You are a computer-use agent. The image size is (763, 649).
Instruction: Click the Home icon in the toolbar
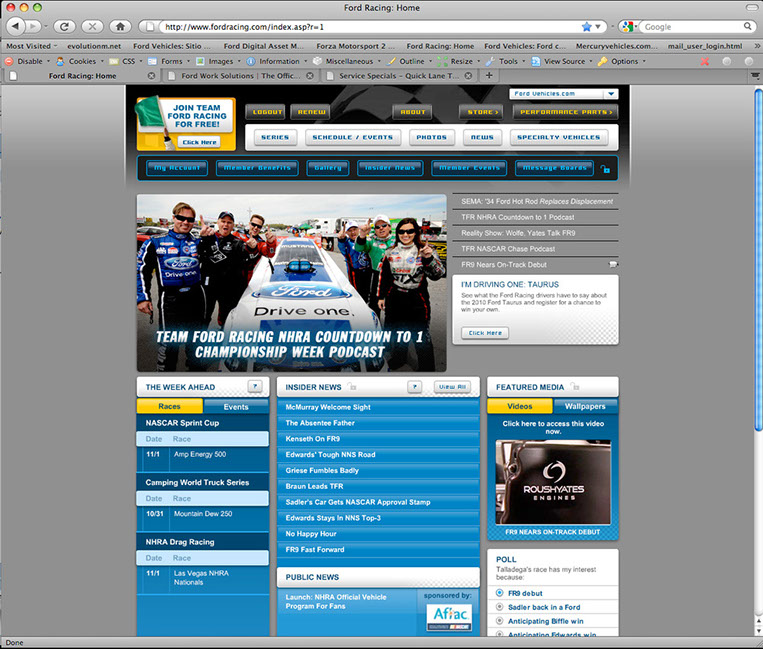(121, 26)
